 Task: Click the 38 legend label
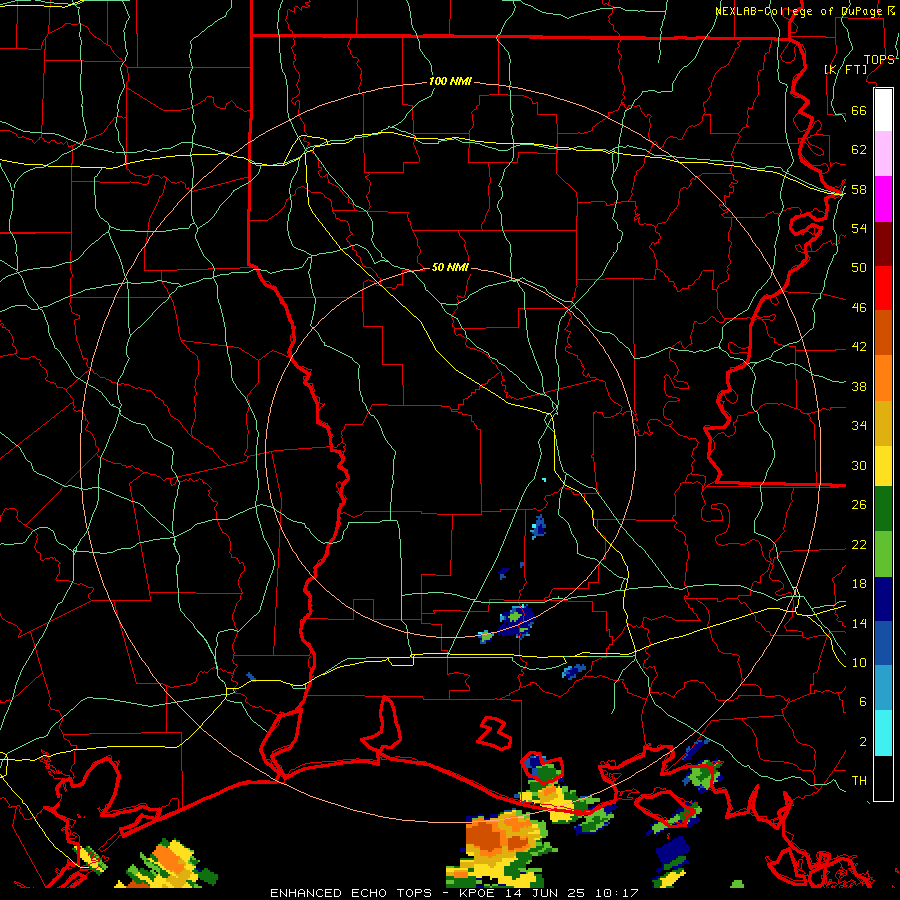[859, 386]
